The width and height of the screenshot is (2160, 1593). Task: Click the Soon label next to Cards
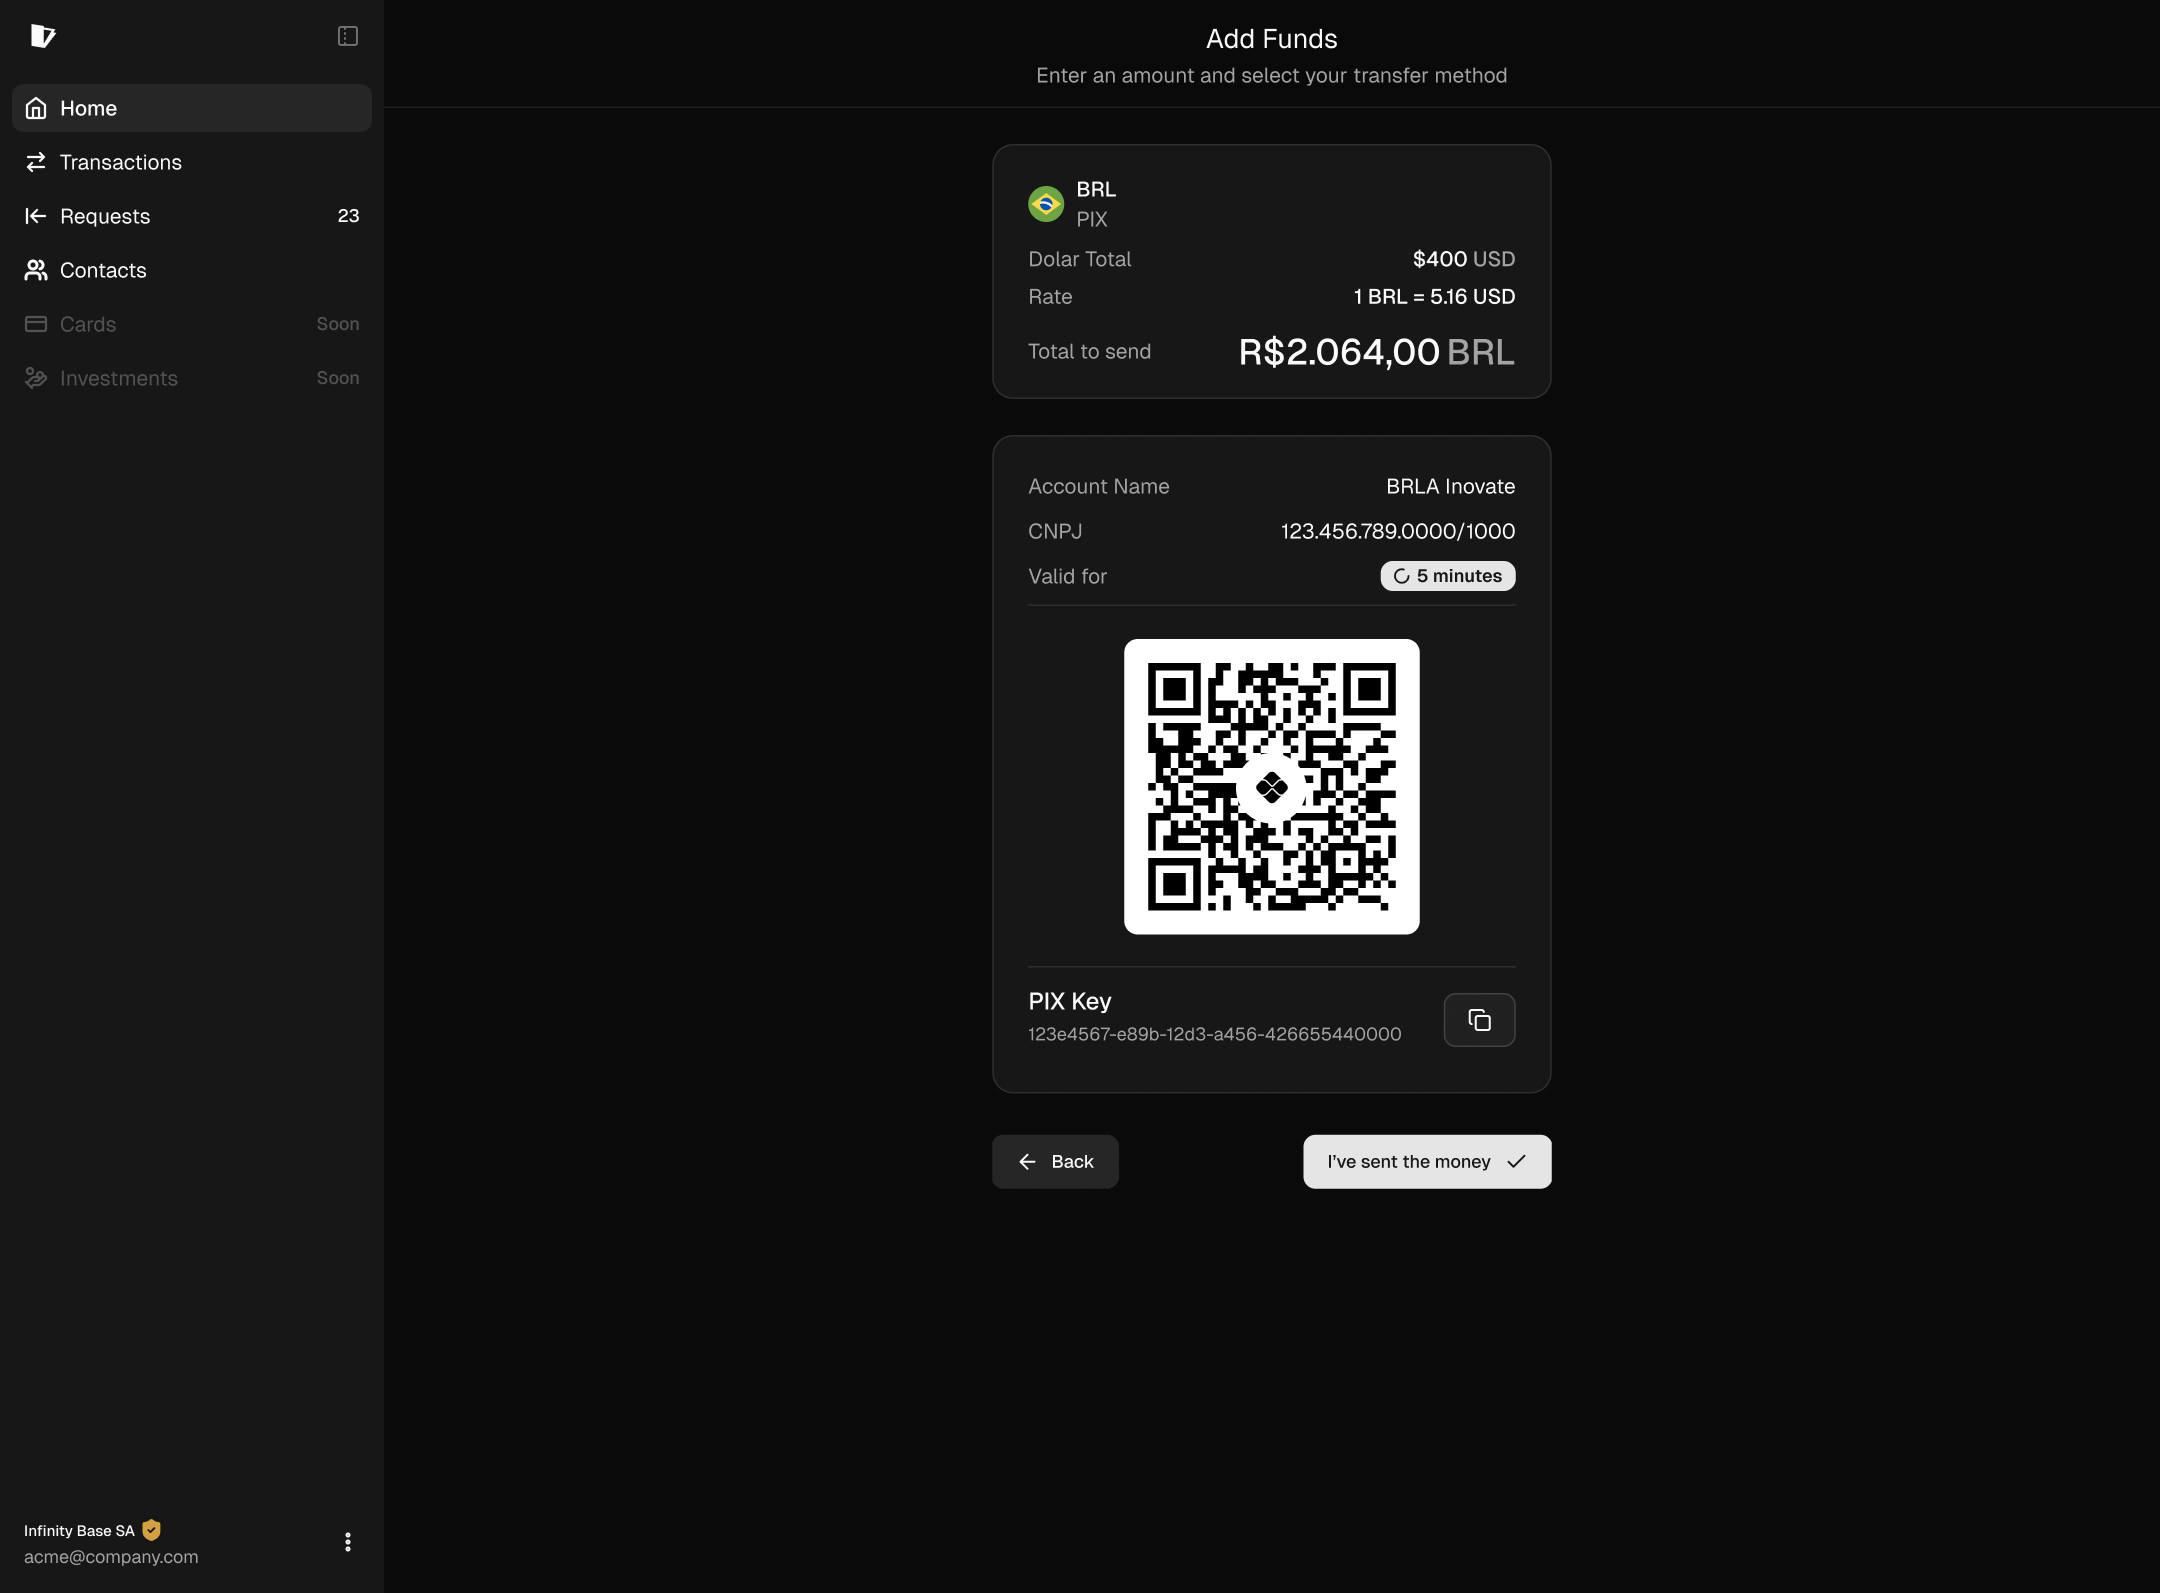click(338, 324)
